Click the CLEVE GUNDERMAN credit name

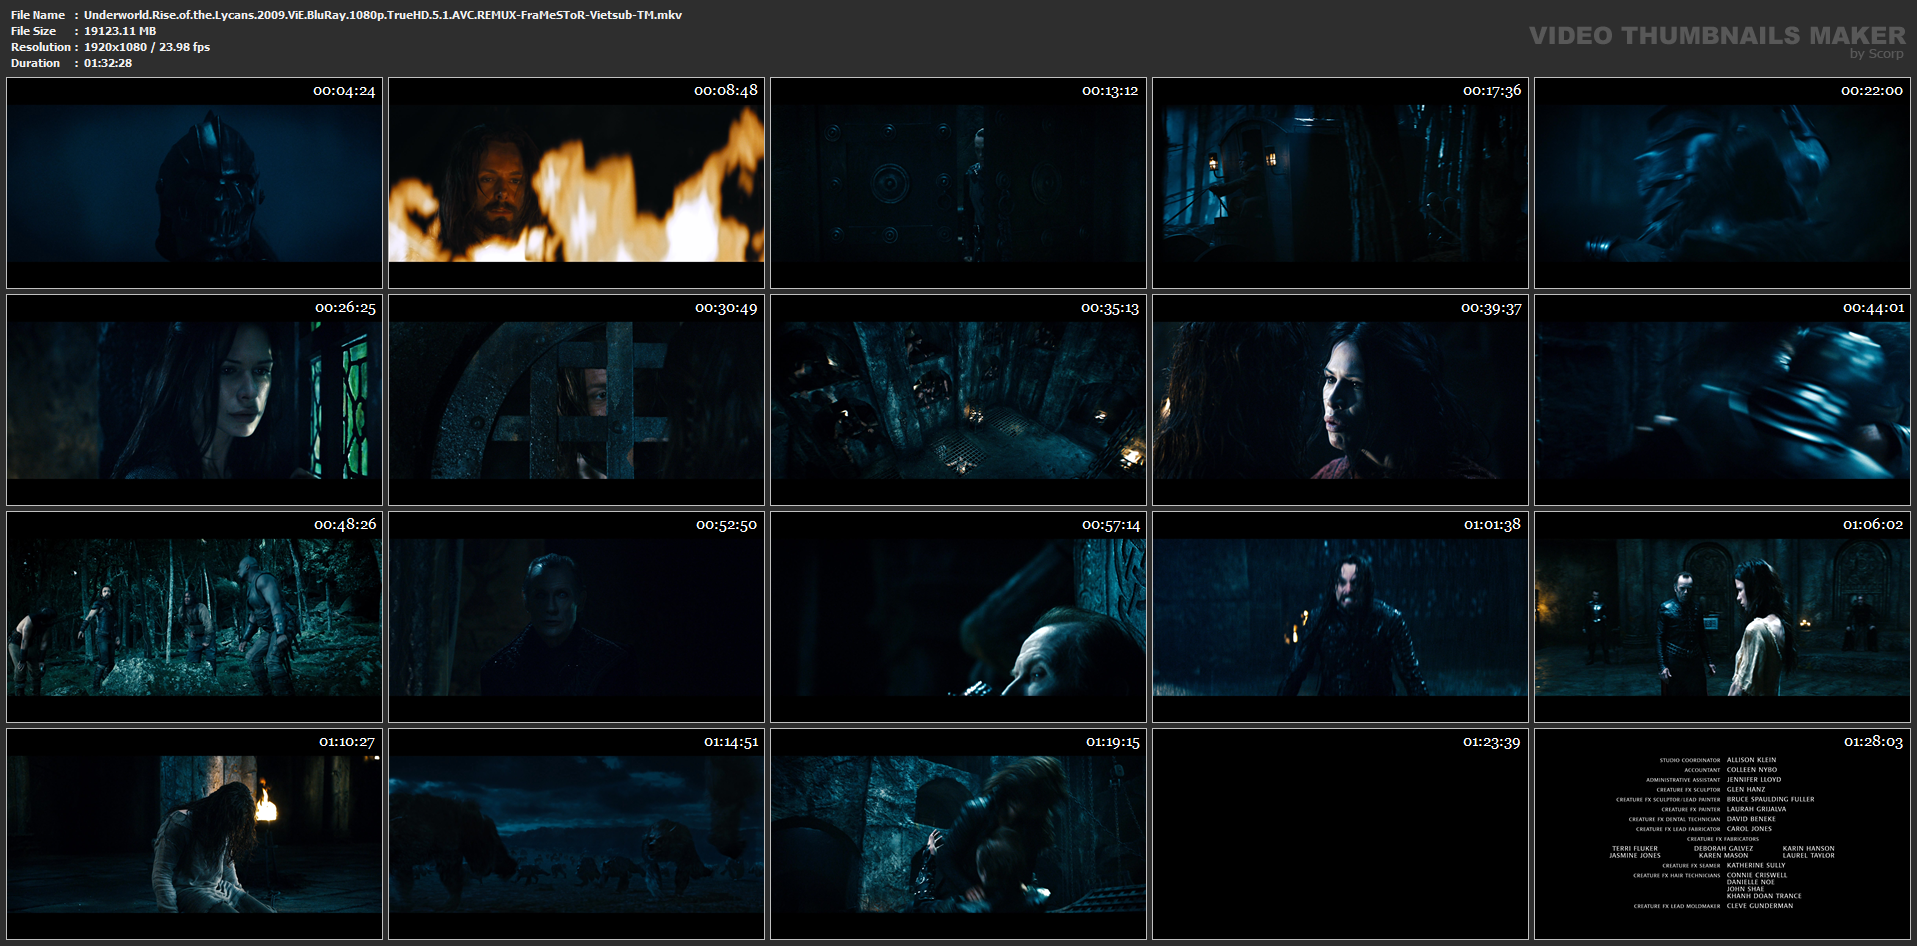1760,906
